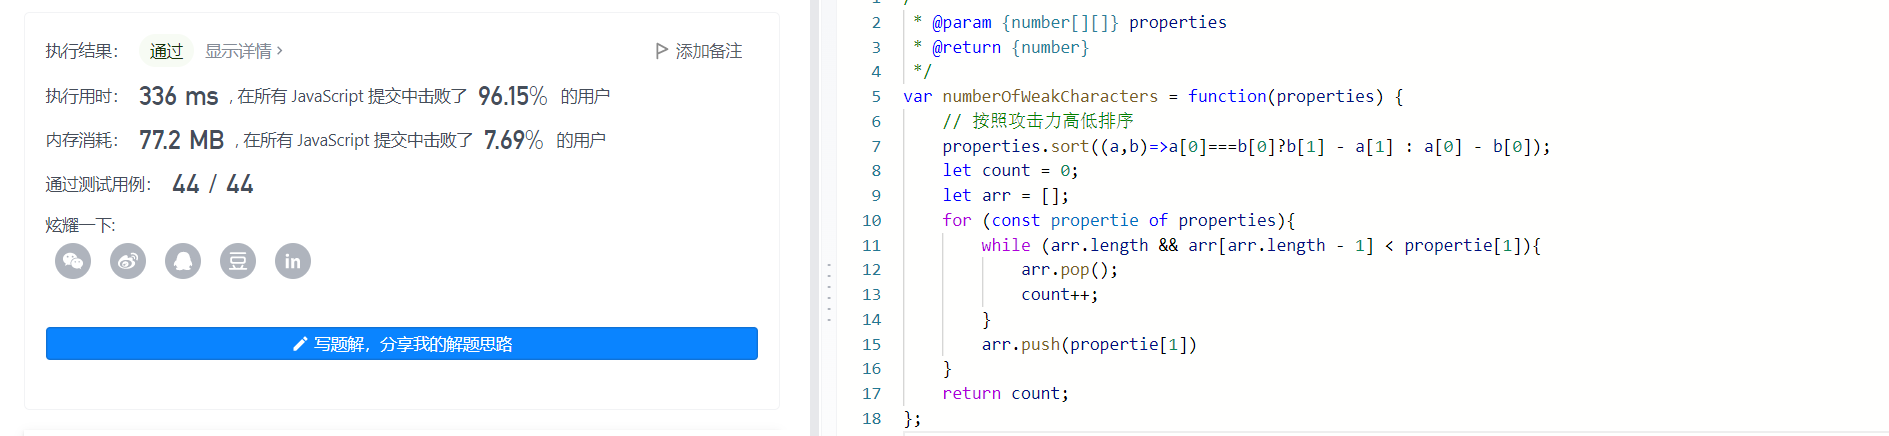Viewport: 1889px width, 436px height.
Task: Click the 7.69% memory percentile
Action: click(x=514, y=140)
